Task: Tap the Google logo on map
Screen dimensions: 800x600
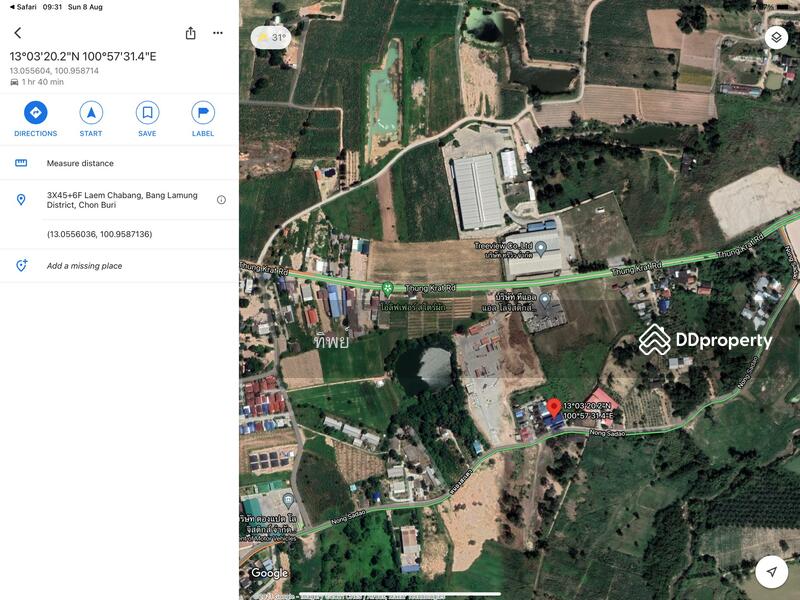Action: point(269,573)
